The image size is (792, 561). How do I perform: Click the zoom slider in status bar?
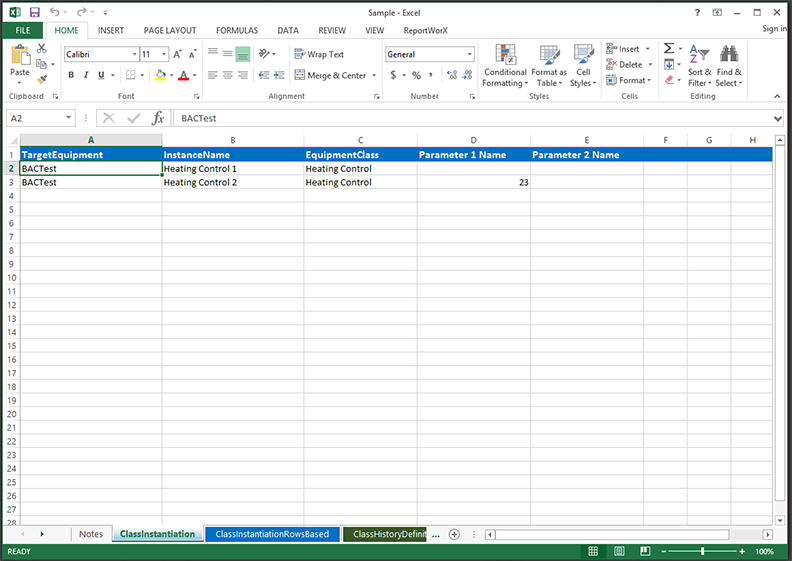[x=703, y=551]
